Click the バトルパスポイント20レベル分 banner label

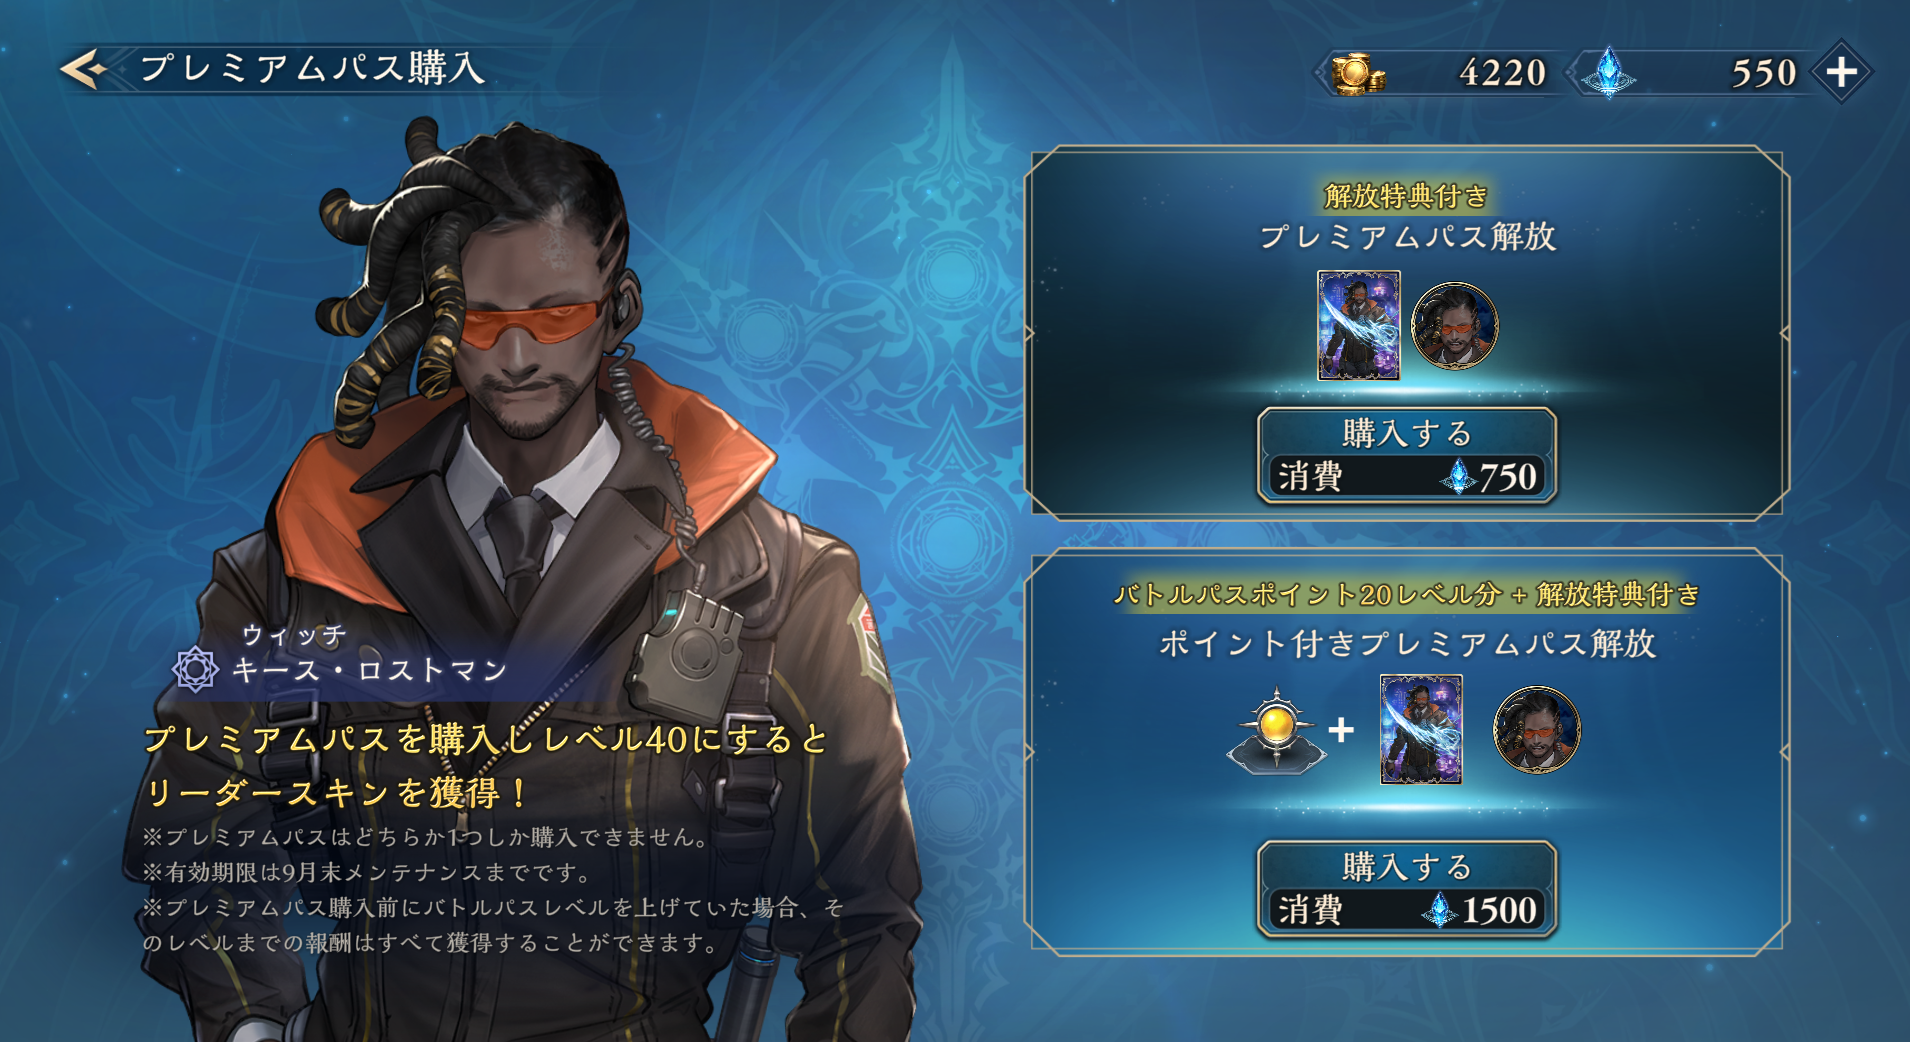pyautogui.click(x=1308, y=594)
